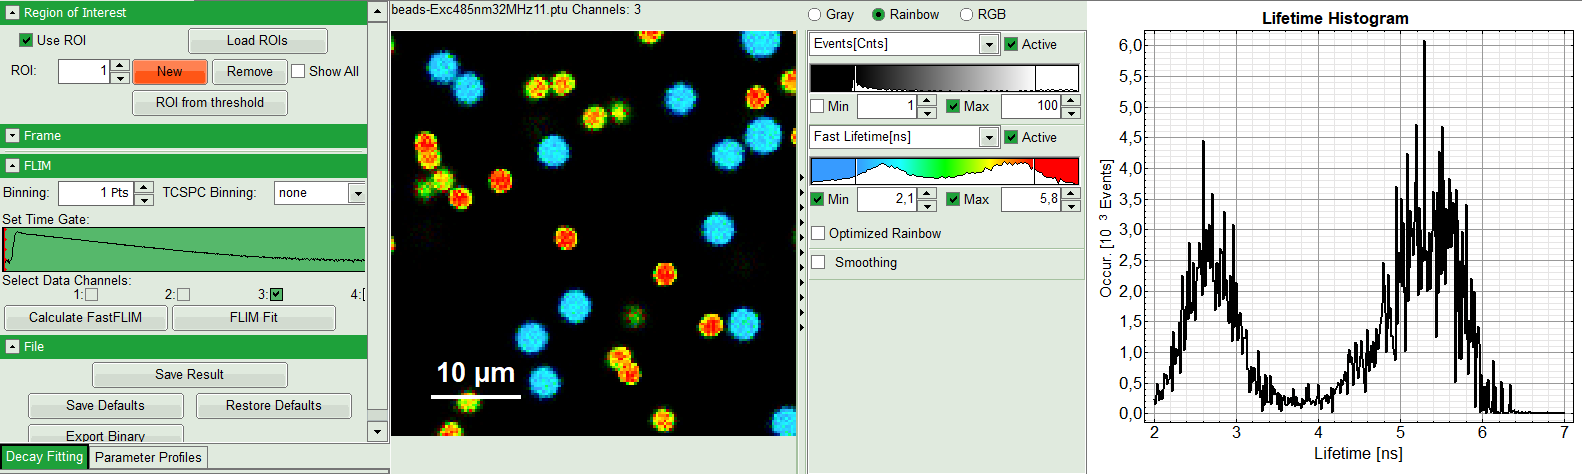
Task: Collapse the FLIM section arrow
Action: (12, 166)
